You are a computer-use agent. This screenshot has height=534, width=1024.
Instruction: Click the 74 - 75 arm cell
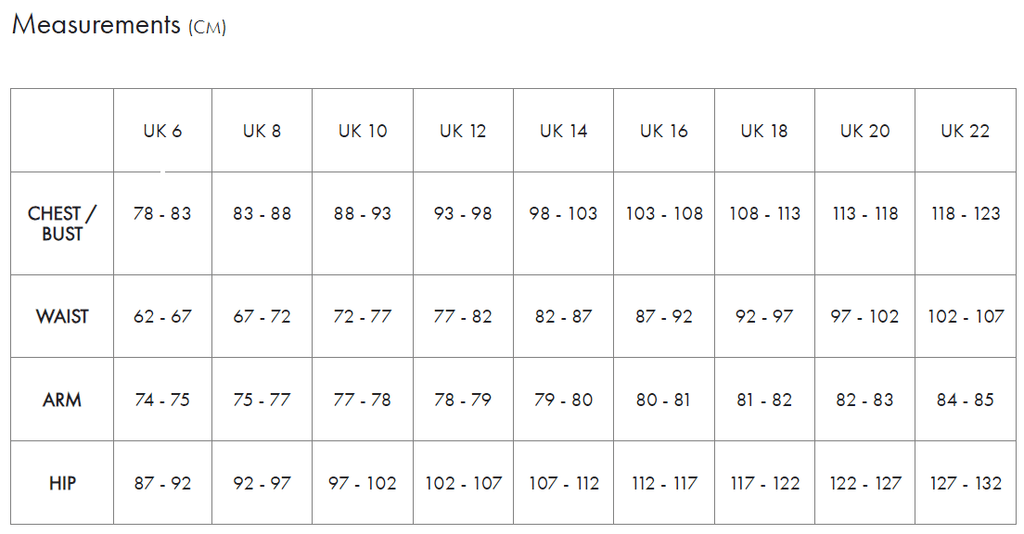pos(162,400)
